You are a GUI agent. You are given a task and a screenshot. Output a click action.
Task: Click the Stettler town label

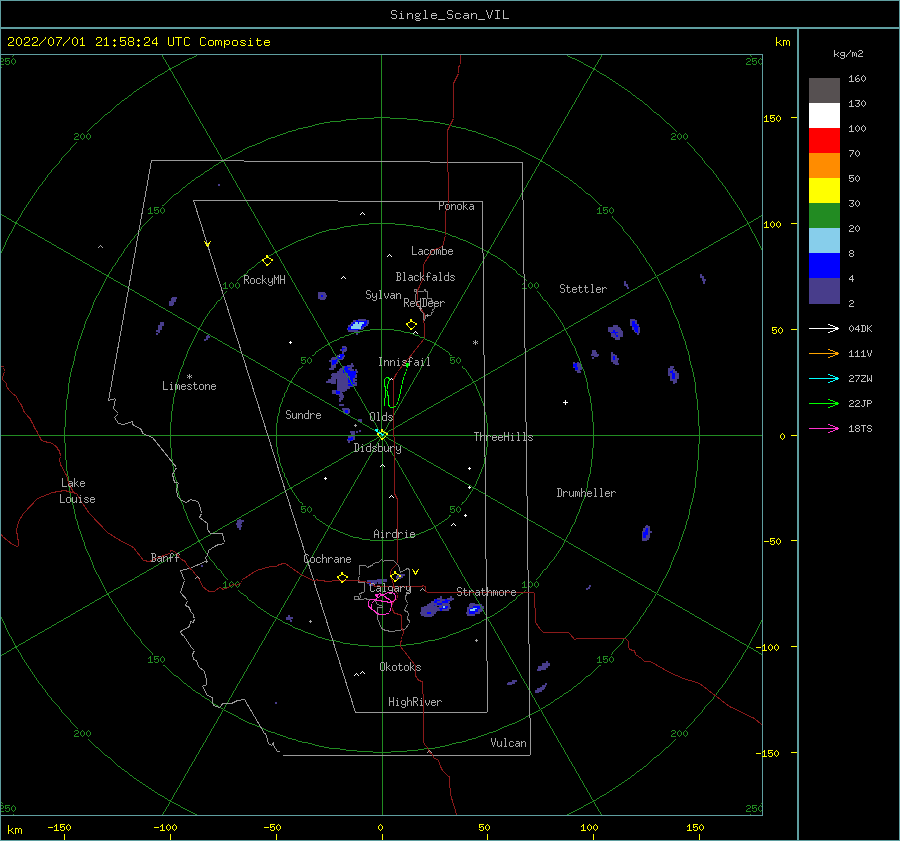(583, 289)
